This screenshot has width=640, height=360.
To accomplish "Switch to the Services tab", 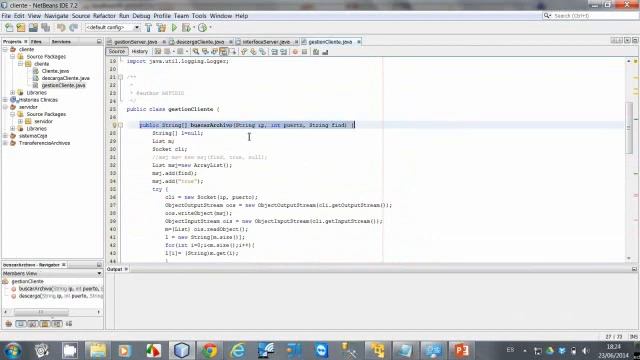I will tap(61, 42).
